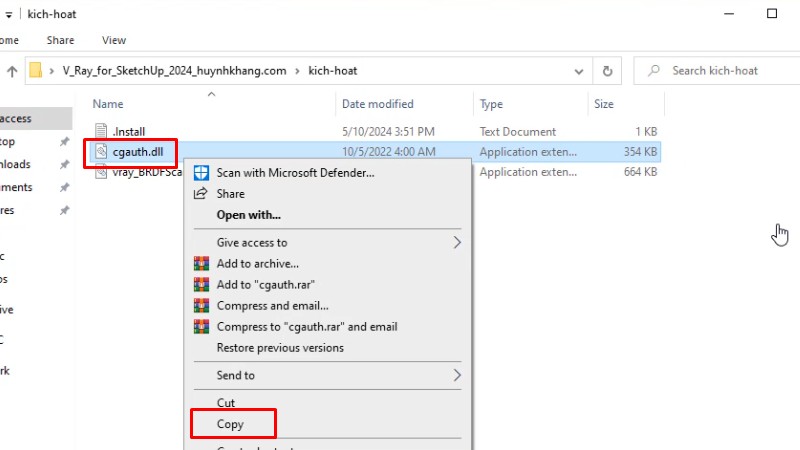The image size is (800, 450).
Task: Click WinRAR icon beside Add to archive
Action: (201, 263)
